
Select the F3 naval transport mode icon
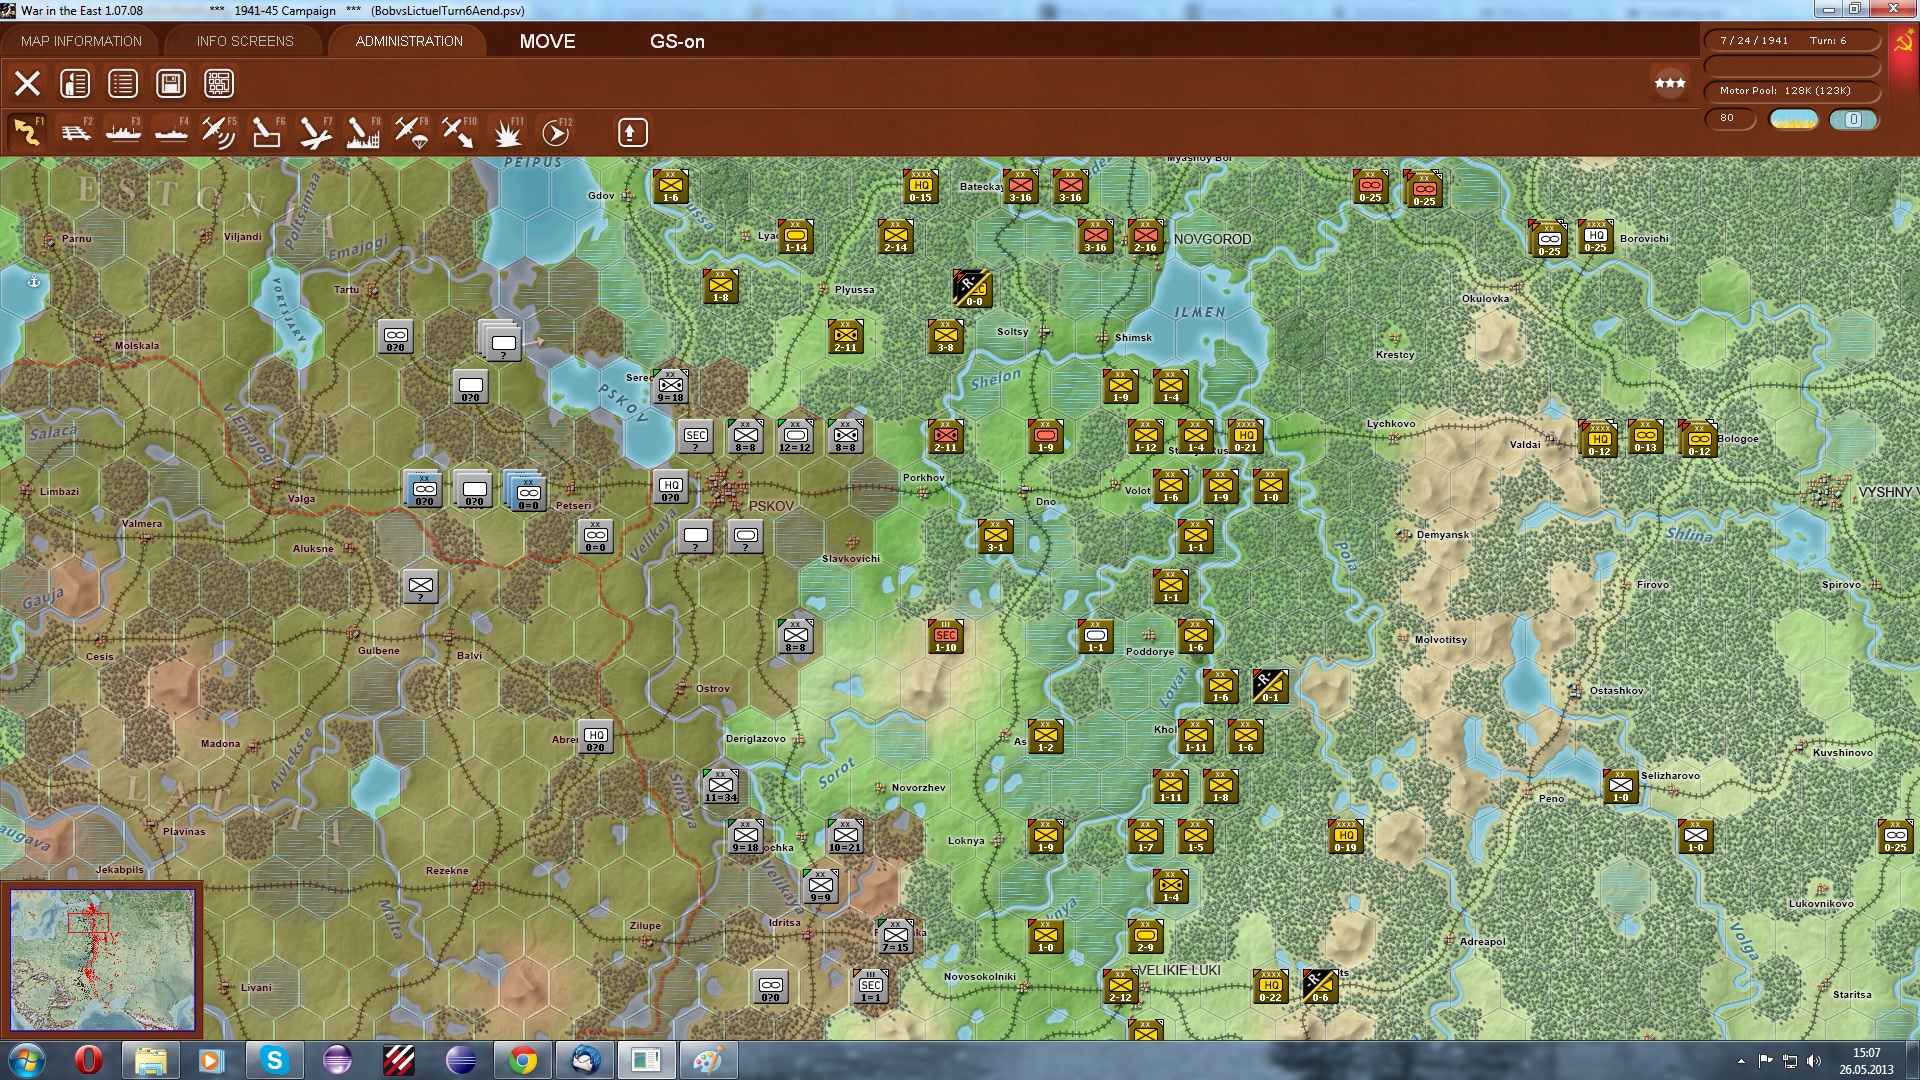click(123, 132)
